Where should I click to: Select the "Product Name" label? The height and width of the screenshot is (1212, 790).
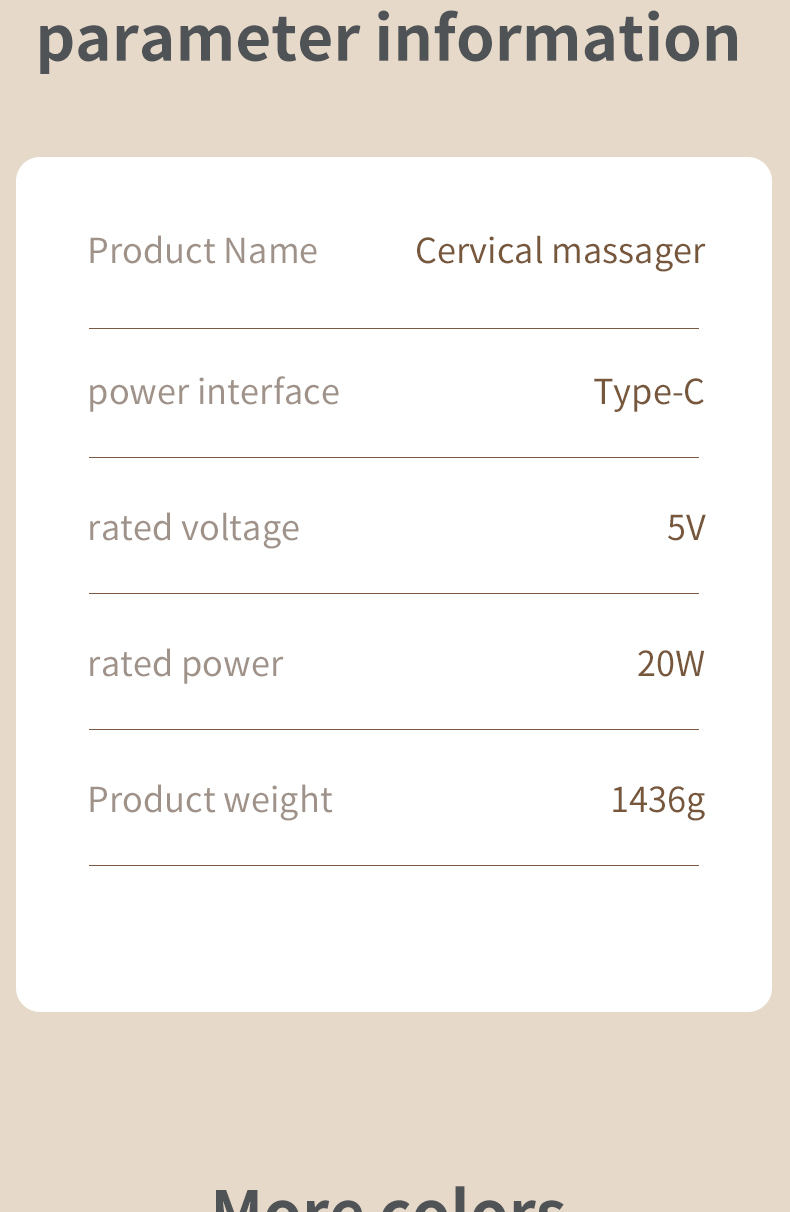(202, 250)
